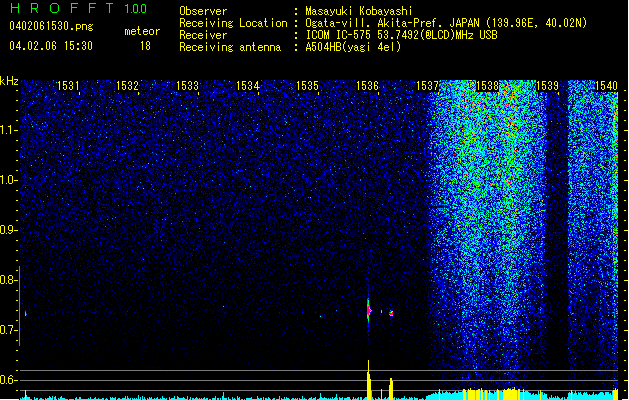Click the 1539 time axis marker

pos(547,86)
